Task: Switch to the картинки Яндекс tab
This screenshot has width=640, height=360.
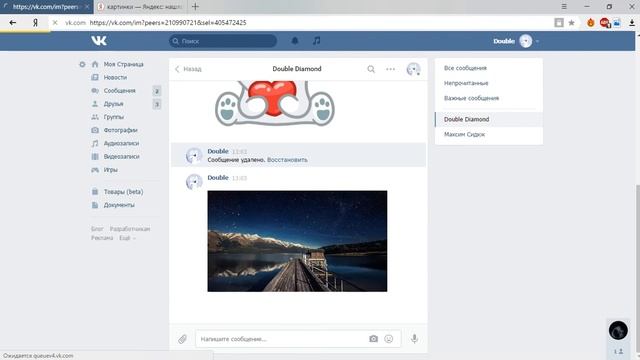Action: (x=140, y=7)
